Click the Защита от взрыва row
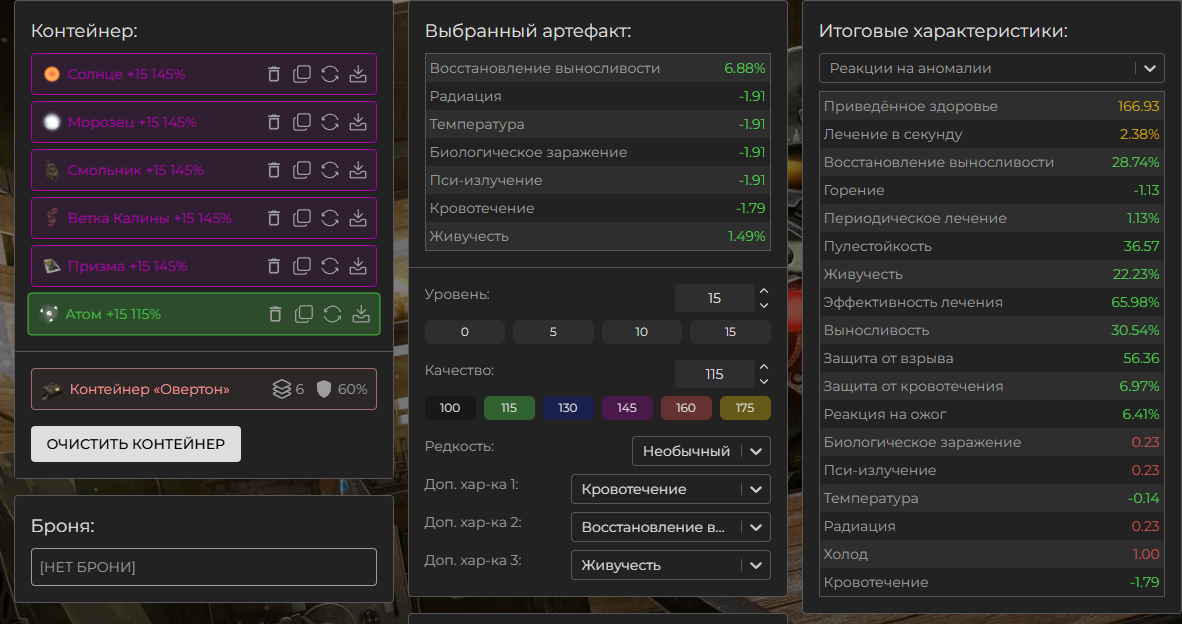The image size is (1182, 624). 991,358
